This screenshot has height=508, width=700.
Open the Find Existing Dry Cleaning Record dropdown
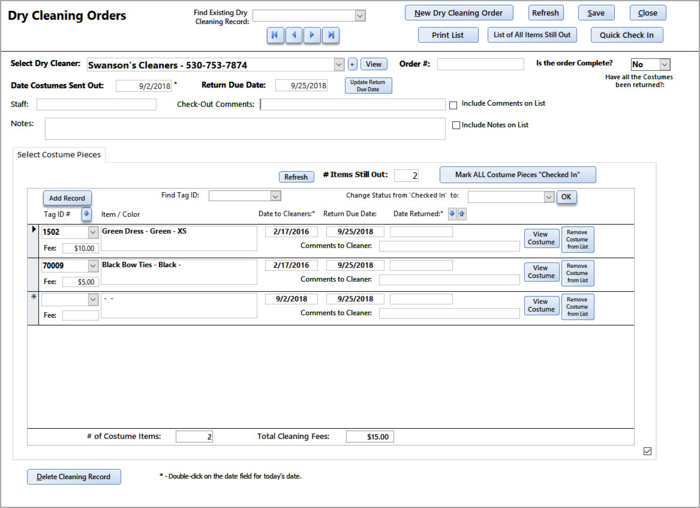click(360, 16)
